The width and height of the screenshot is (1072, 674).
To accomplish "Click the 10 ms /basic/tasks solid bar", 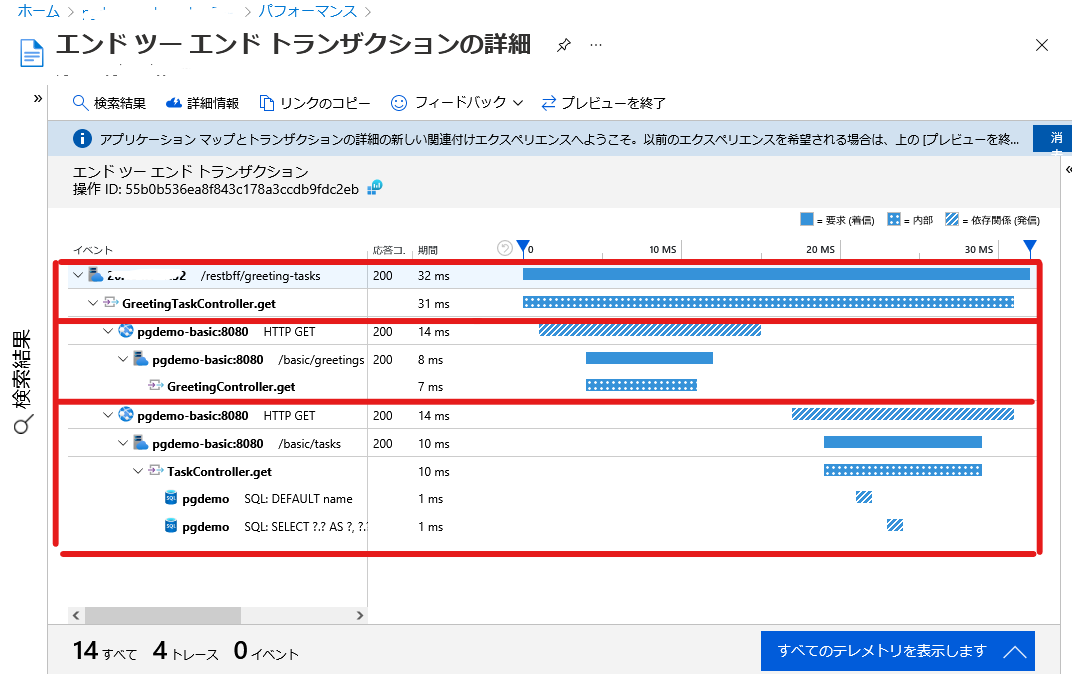I will coord(902,442).
